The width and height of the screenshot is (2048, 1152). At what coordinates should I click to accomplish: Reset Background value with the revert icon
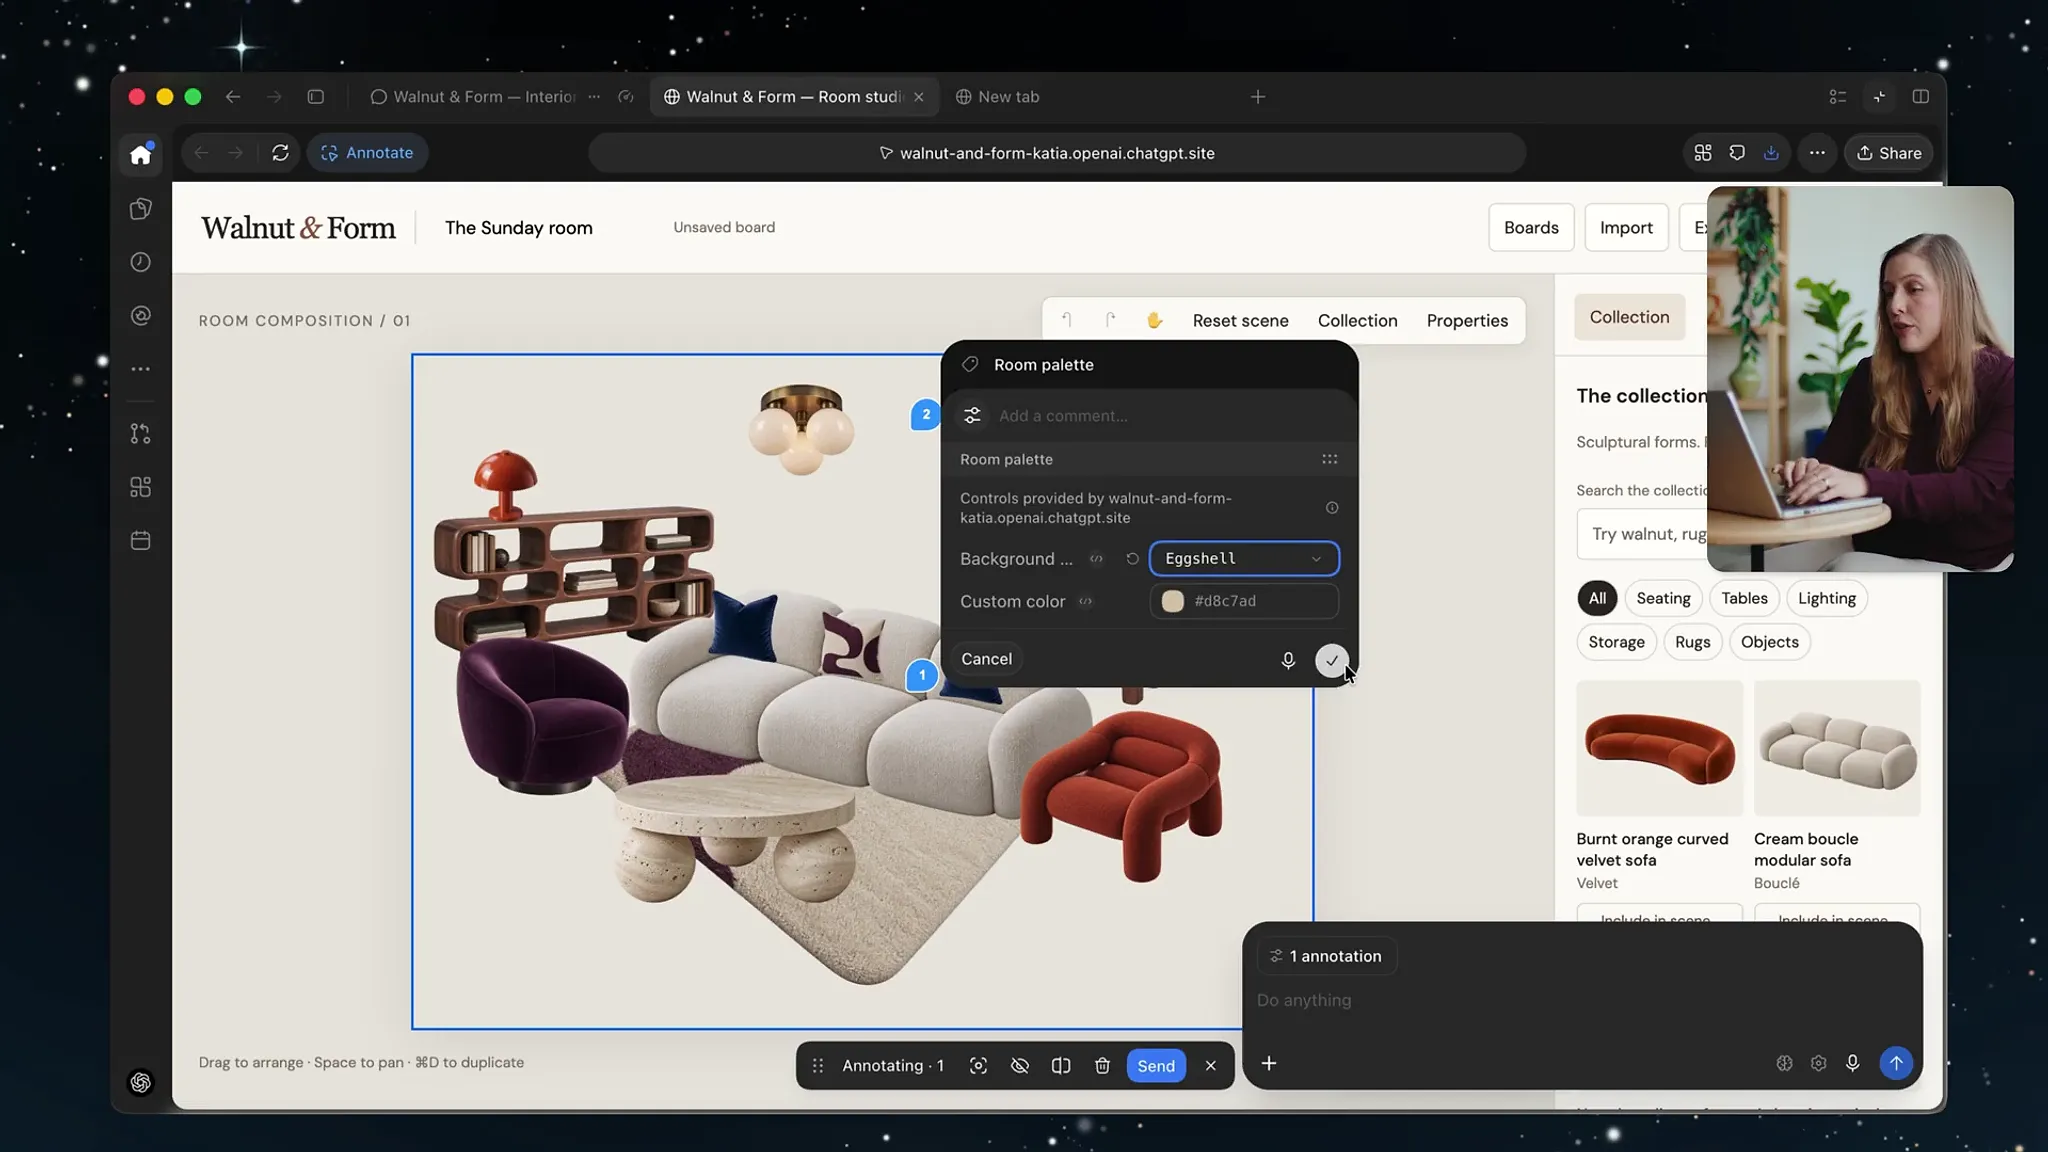coord(1132,559)
